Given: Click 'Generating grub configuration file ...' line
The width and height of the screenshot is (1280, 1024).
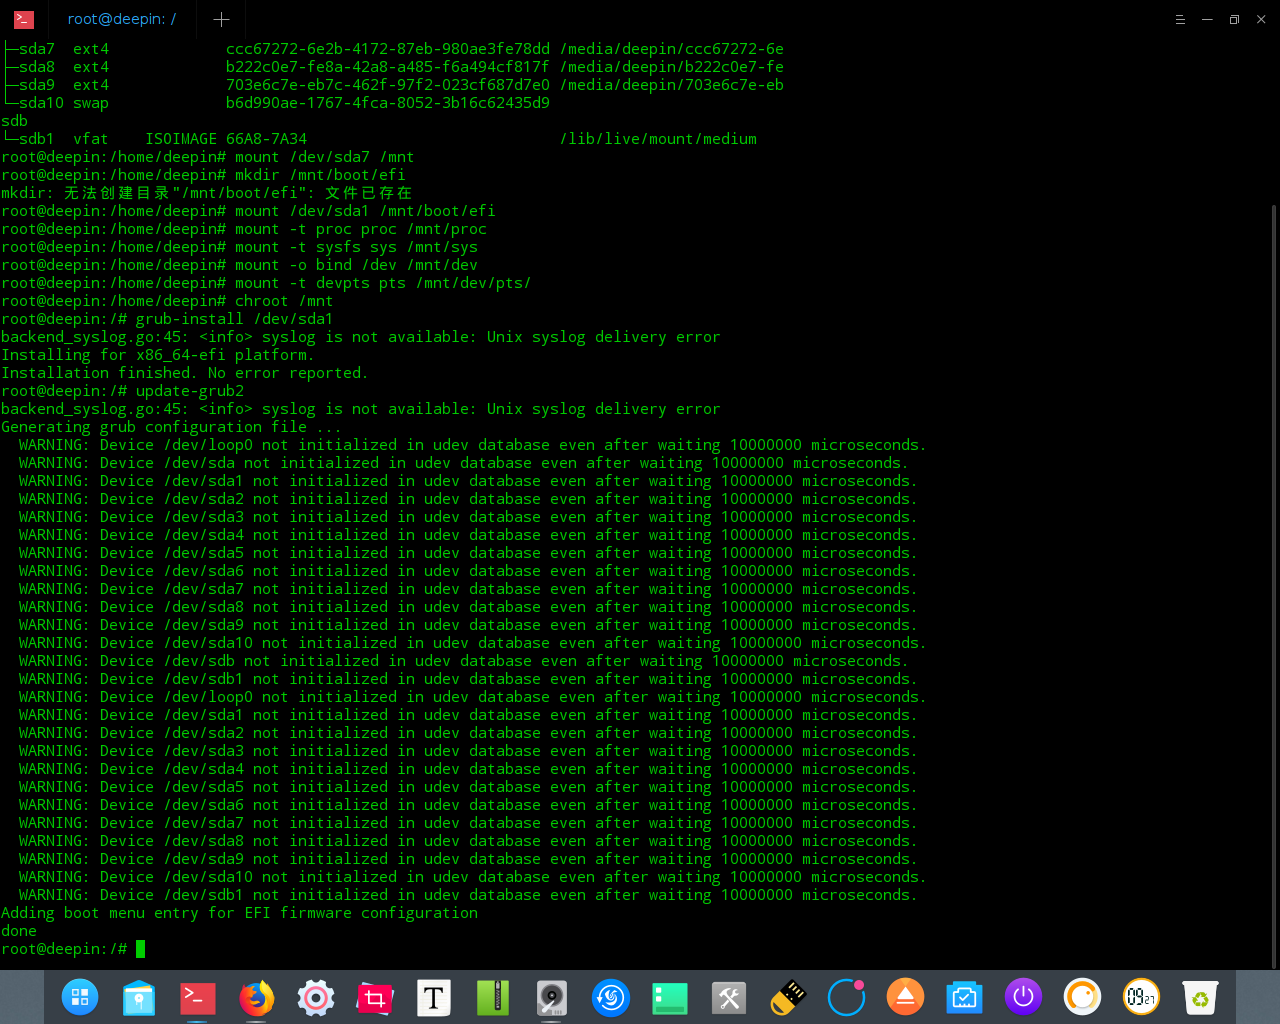Looking at the screenshot, I should coord(171,427).
